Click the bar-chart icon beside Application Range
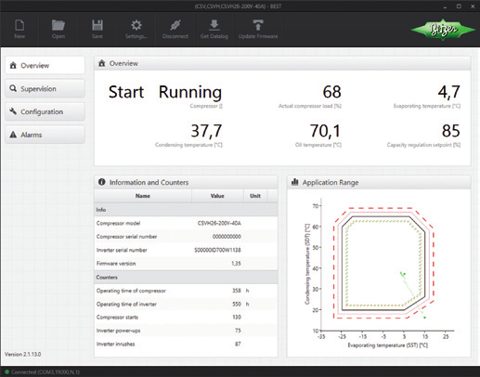 295,182
